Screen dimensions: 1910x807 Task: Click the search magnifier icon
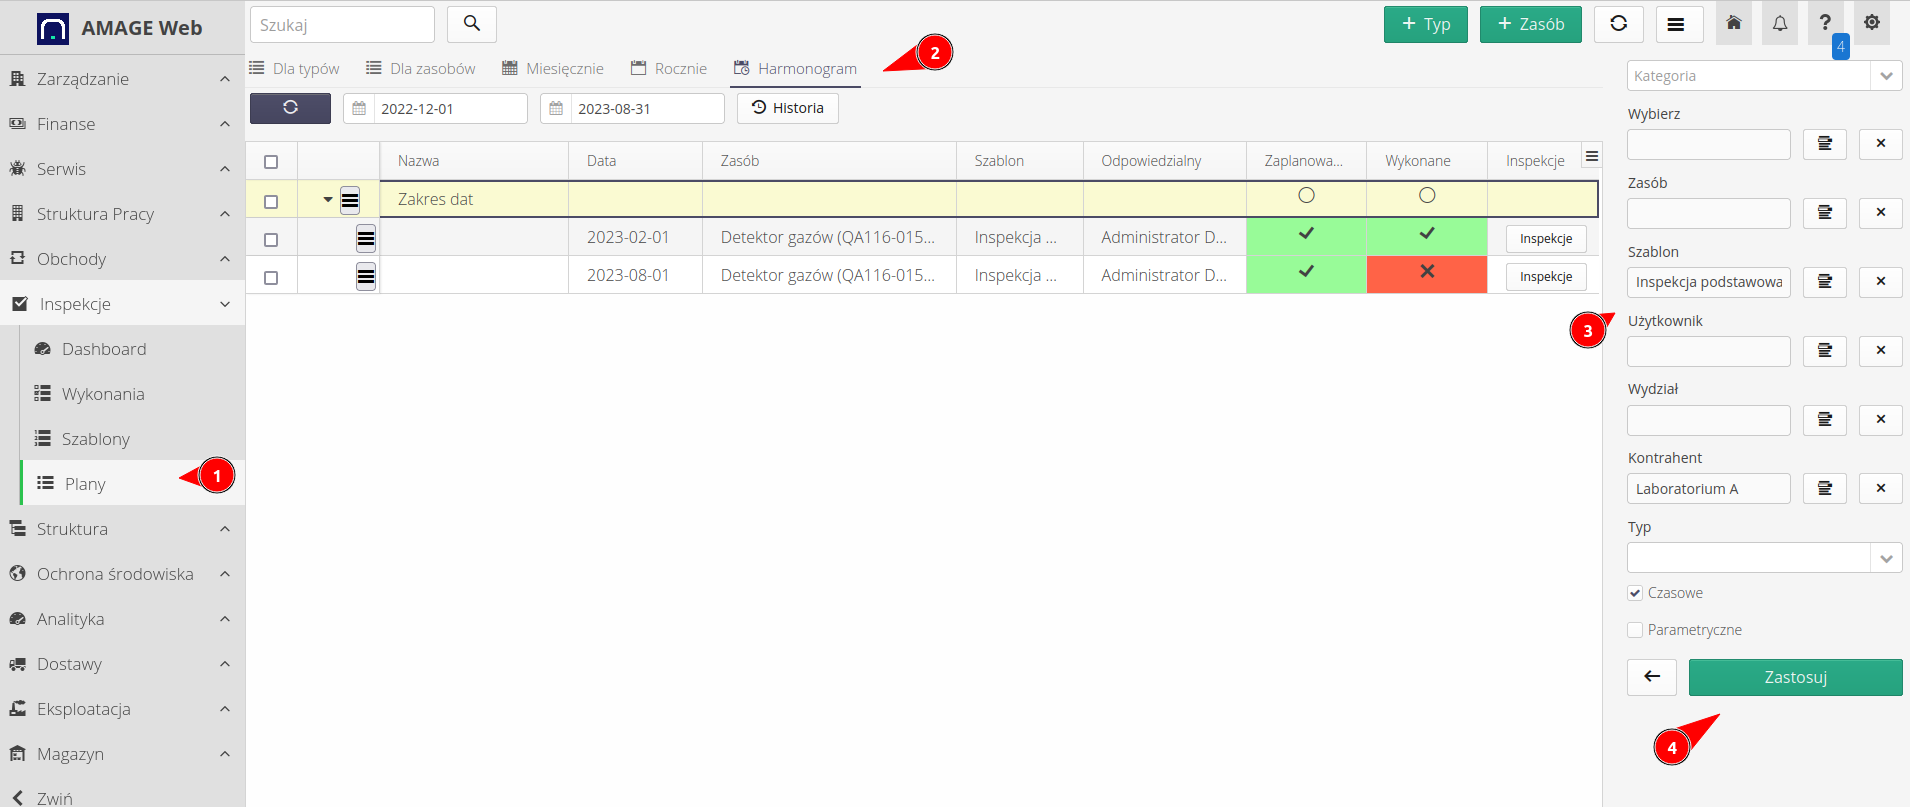471,24
